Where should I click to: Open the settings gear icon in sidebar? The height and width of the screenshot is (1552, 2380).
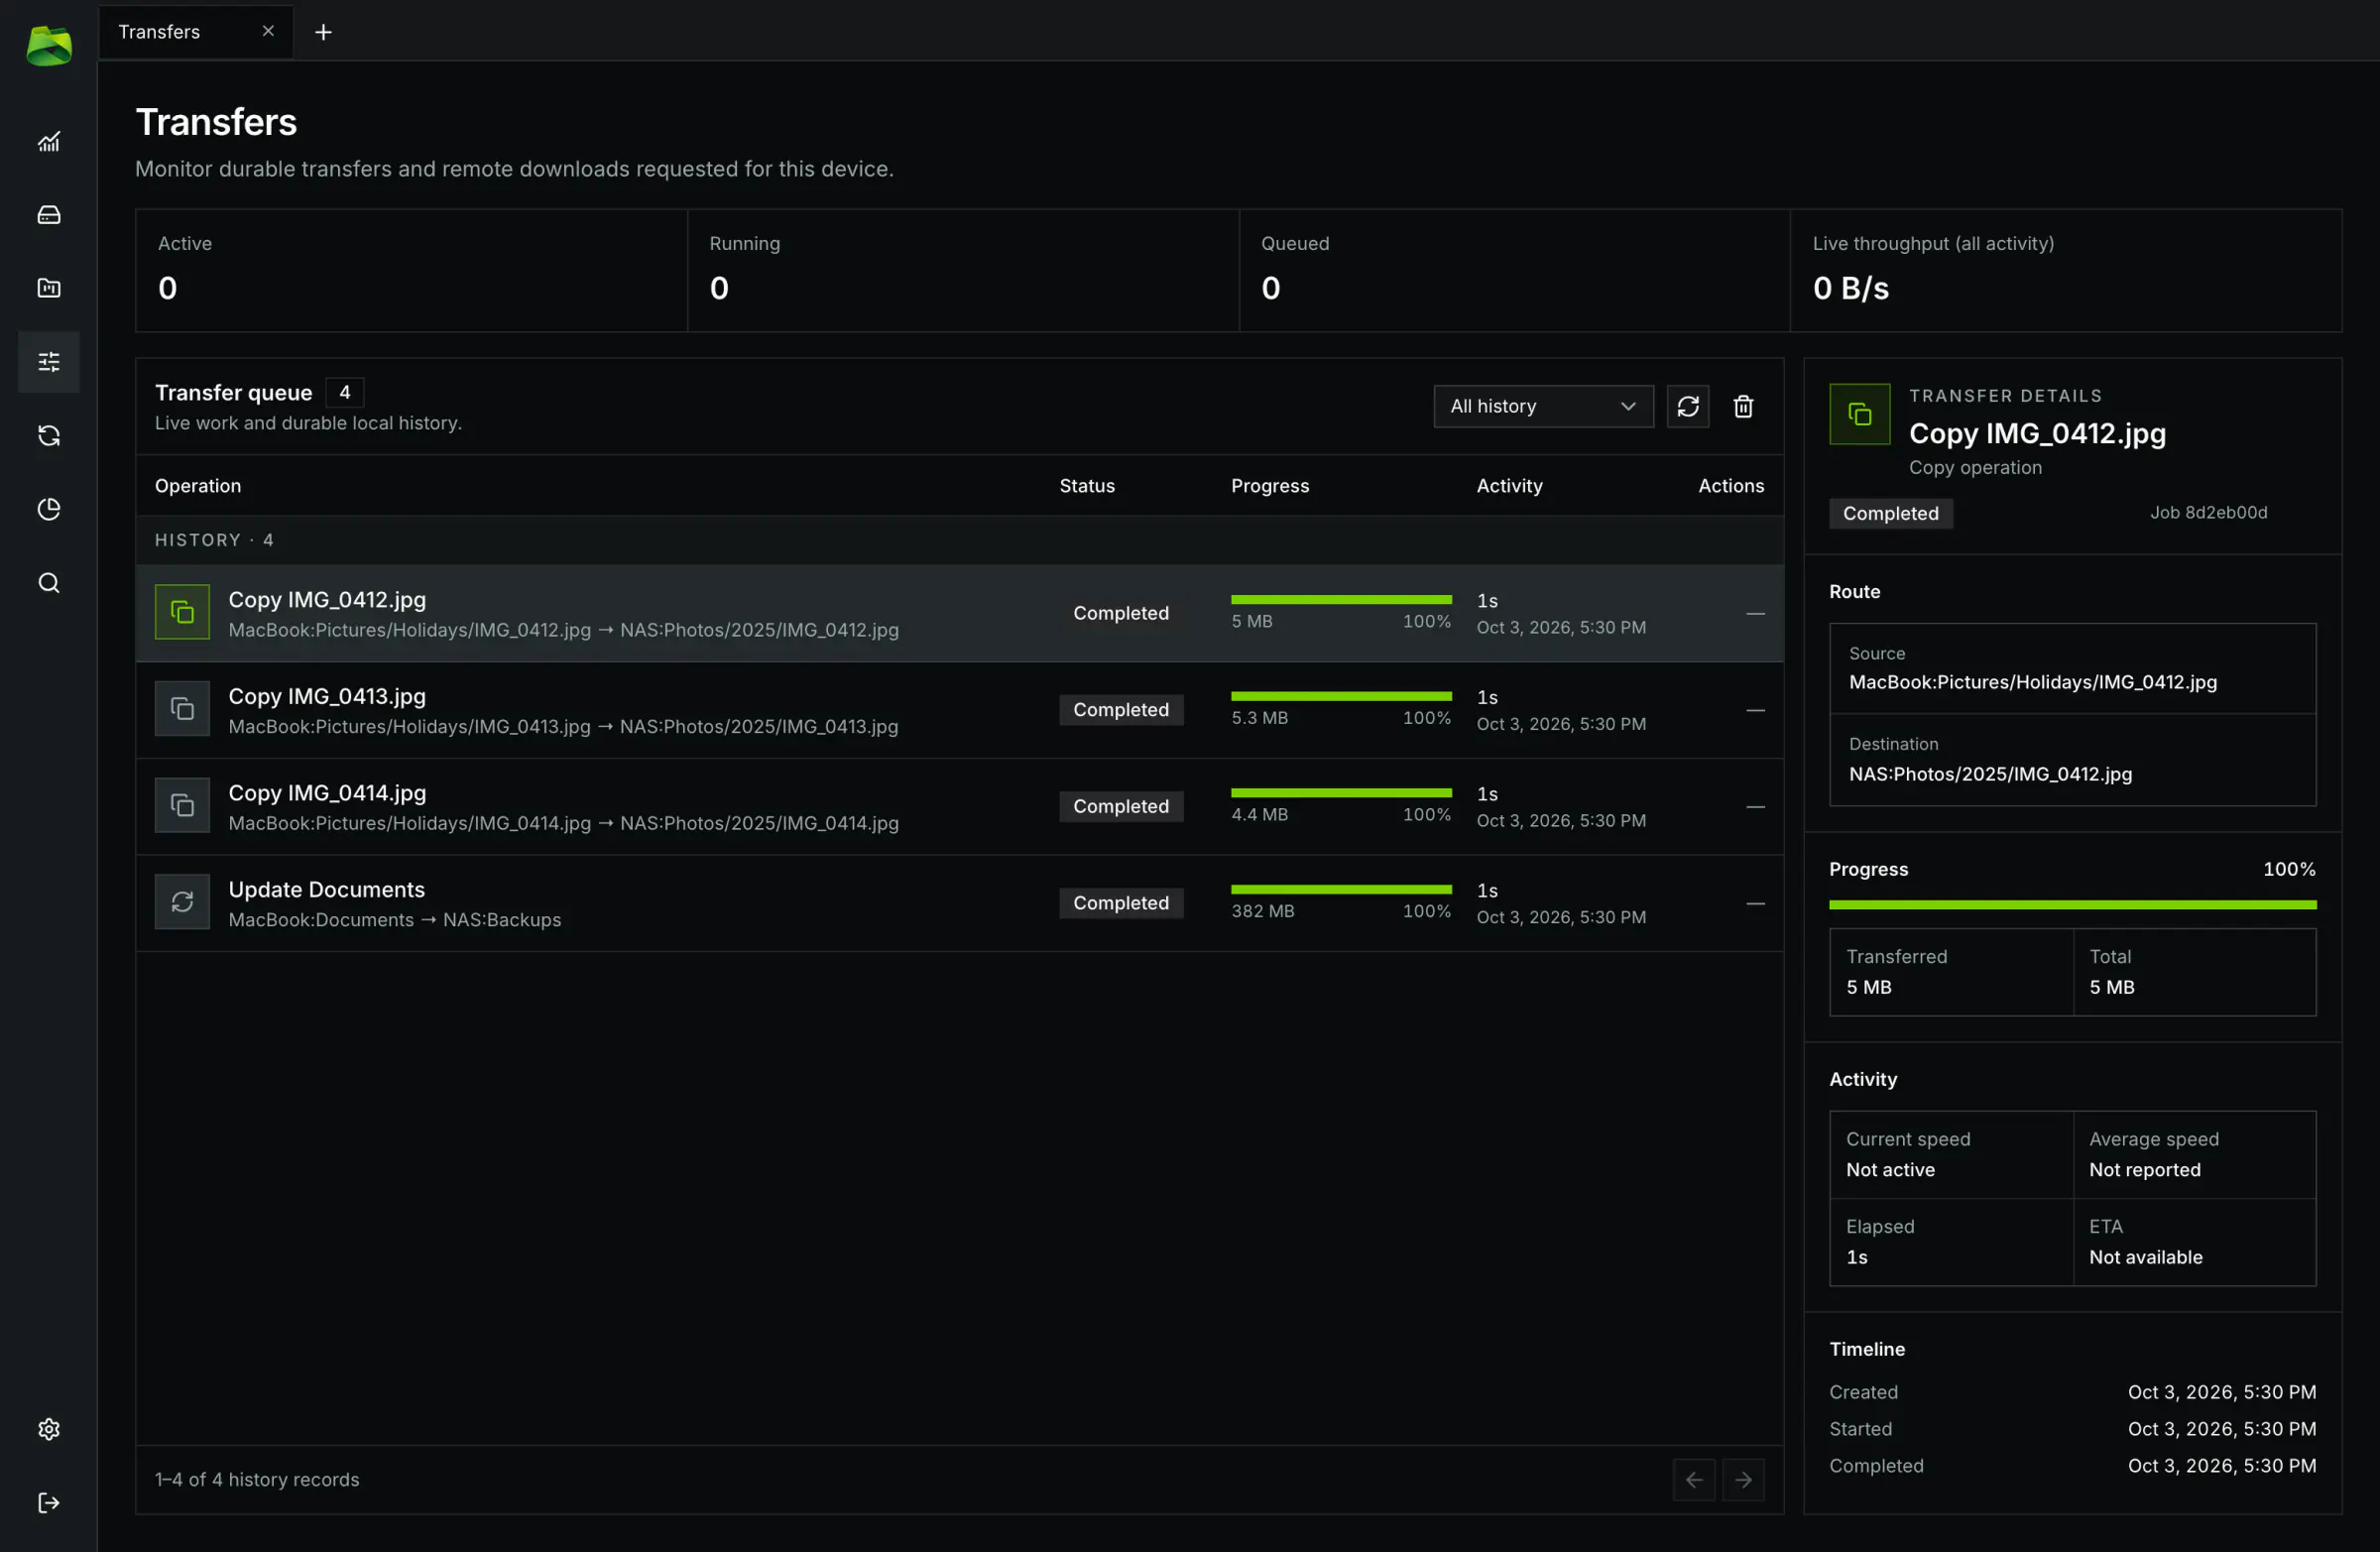(48, 1429)
